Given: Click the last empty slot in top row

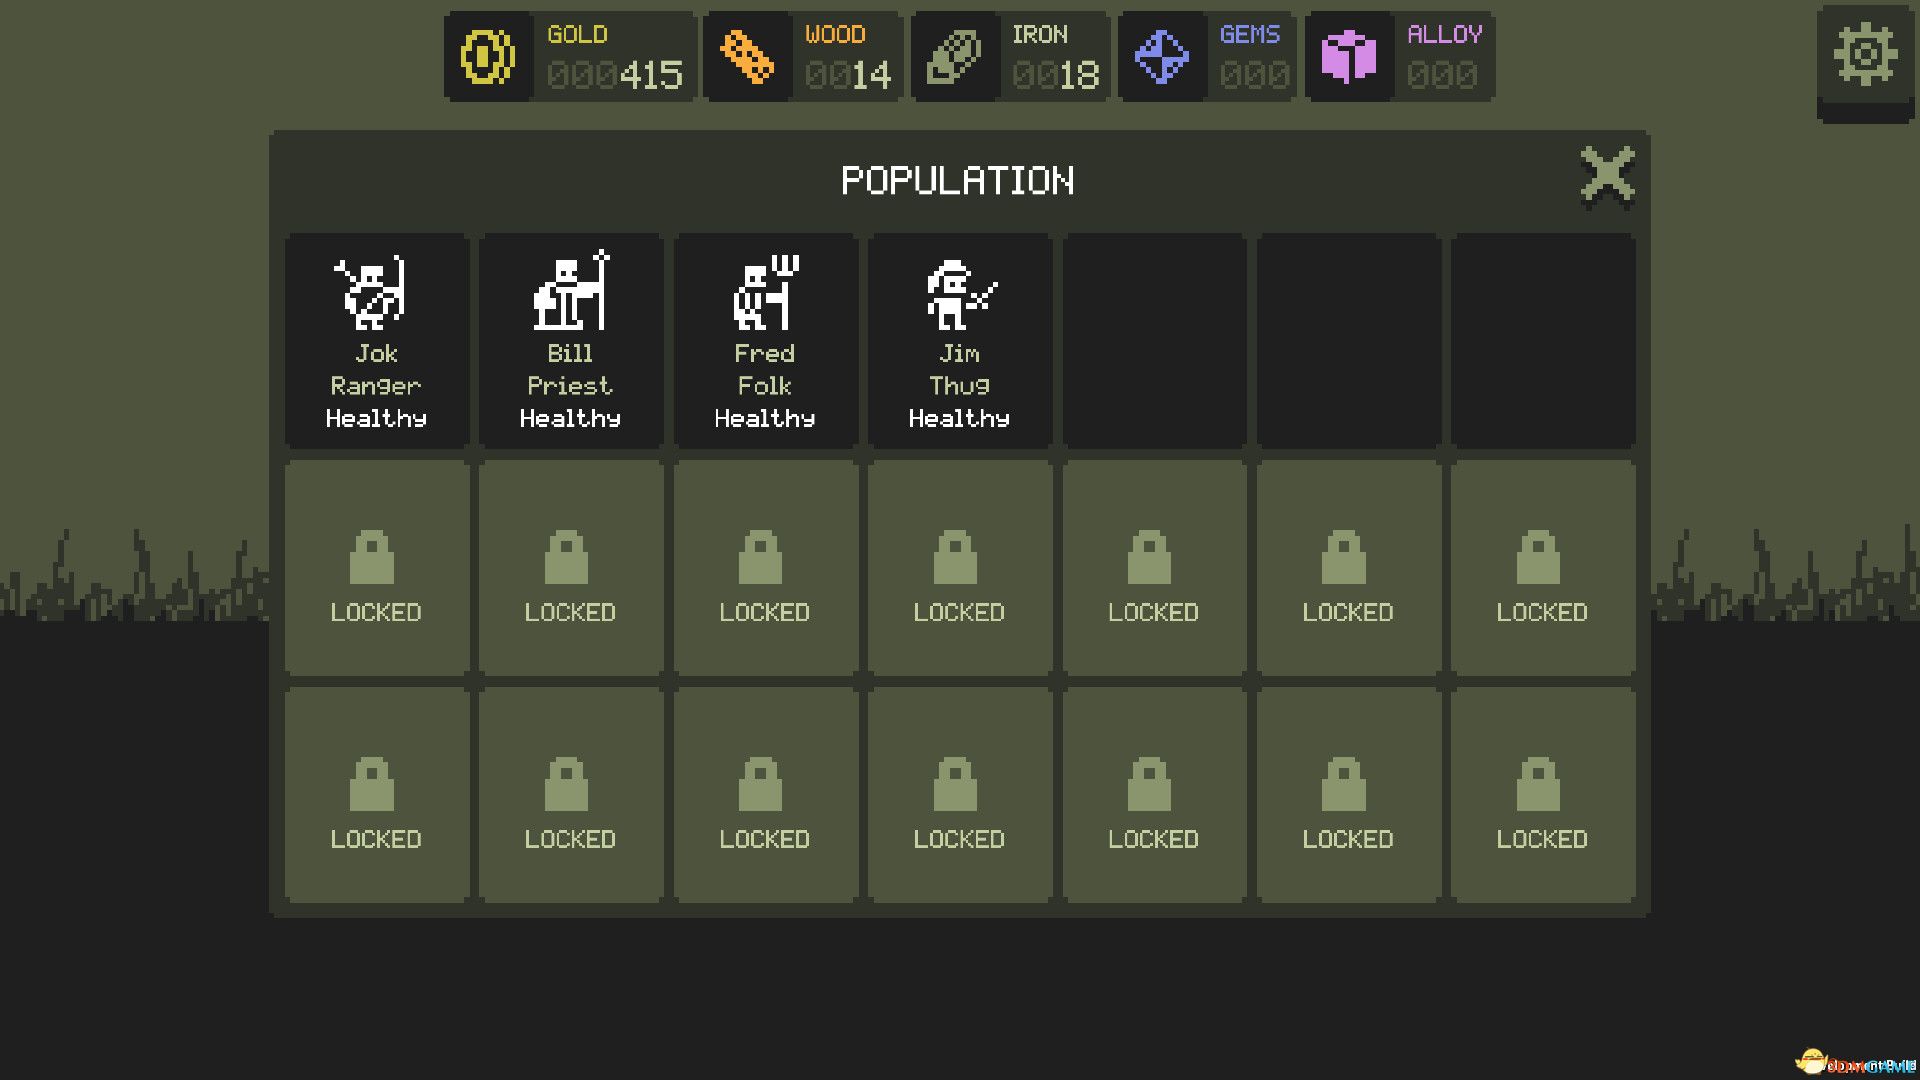Looking at the screenshot, I should 1543,340.
